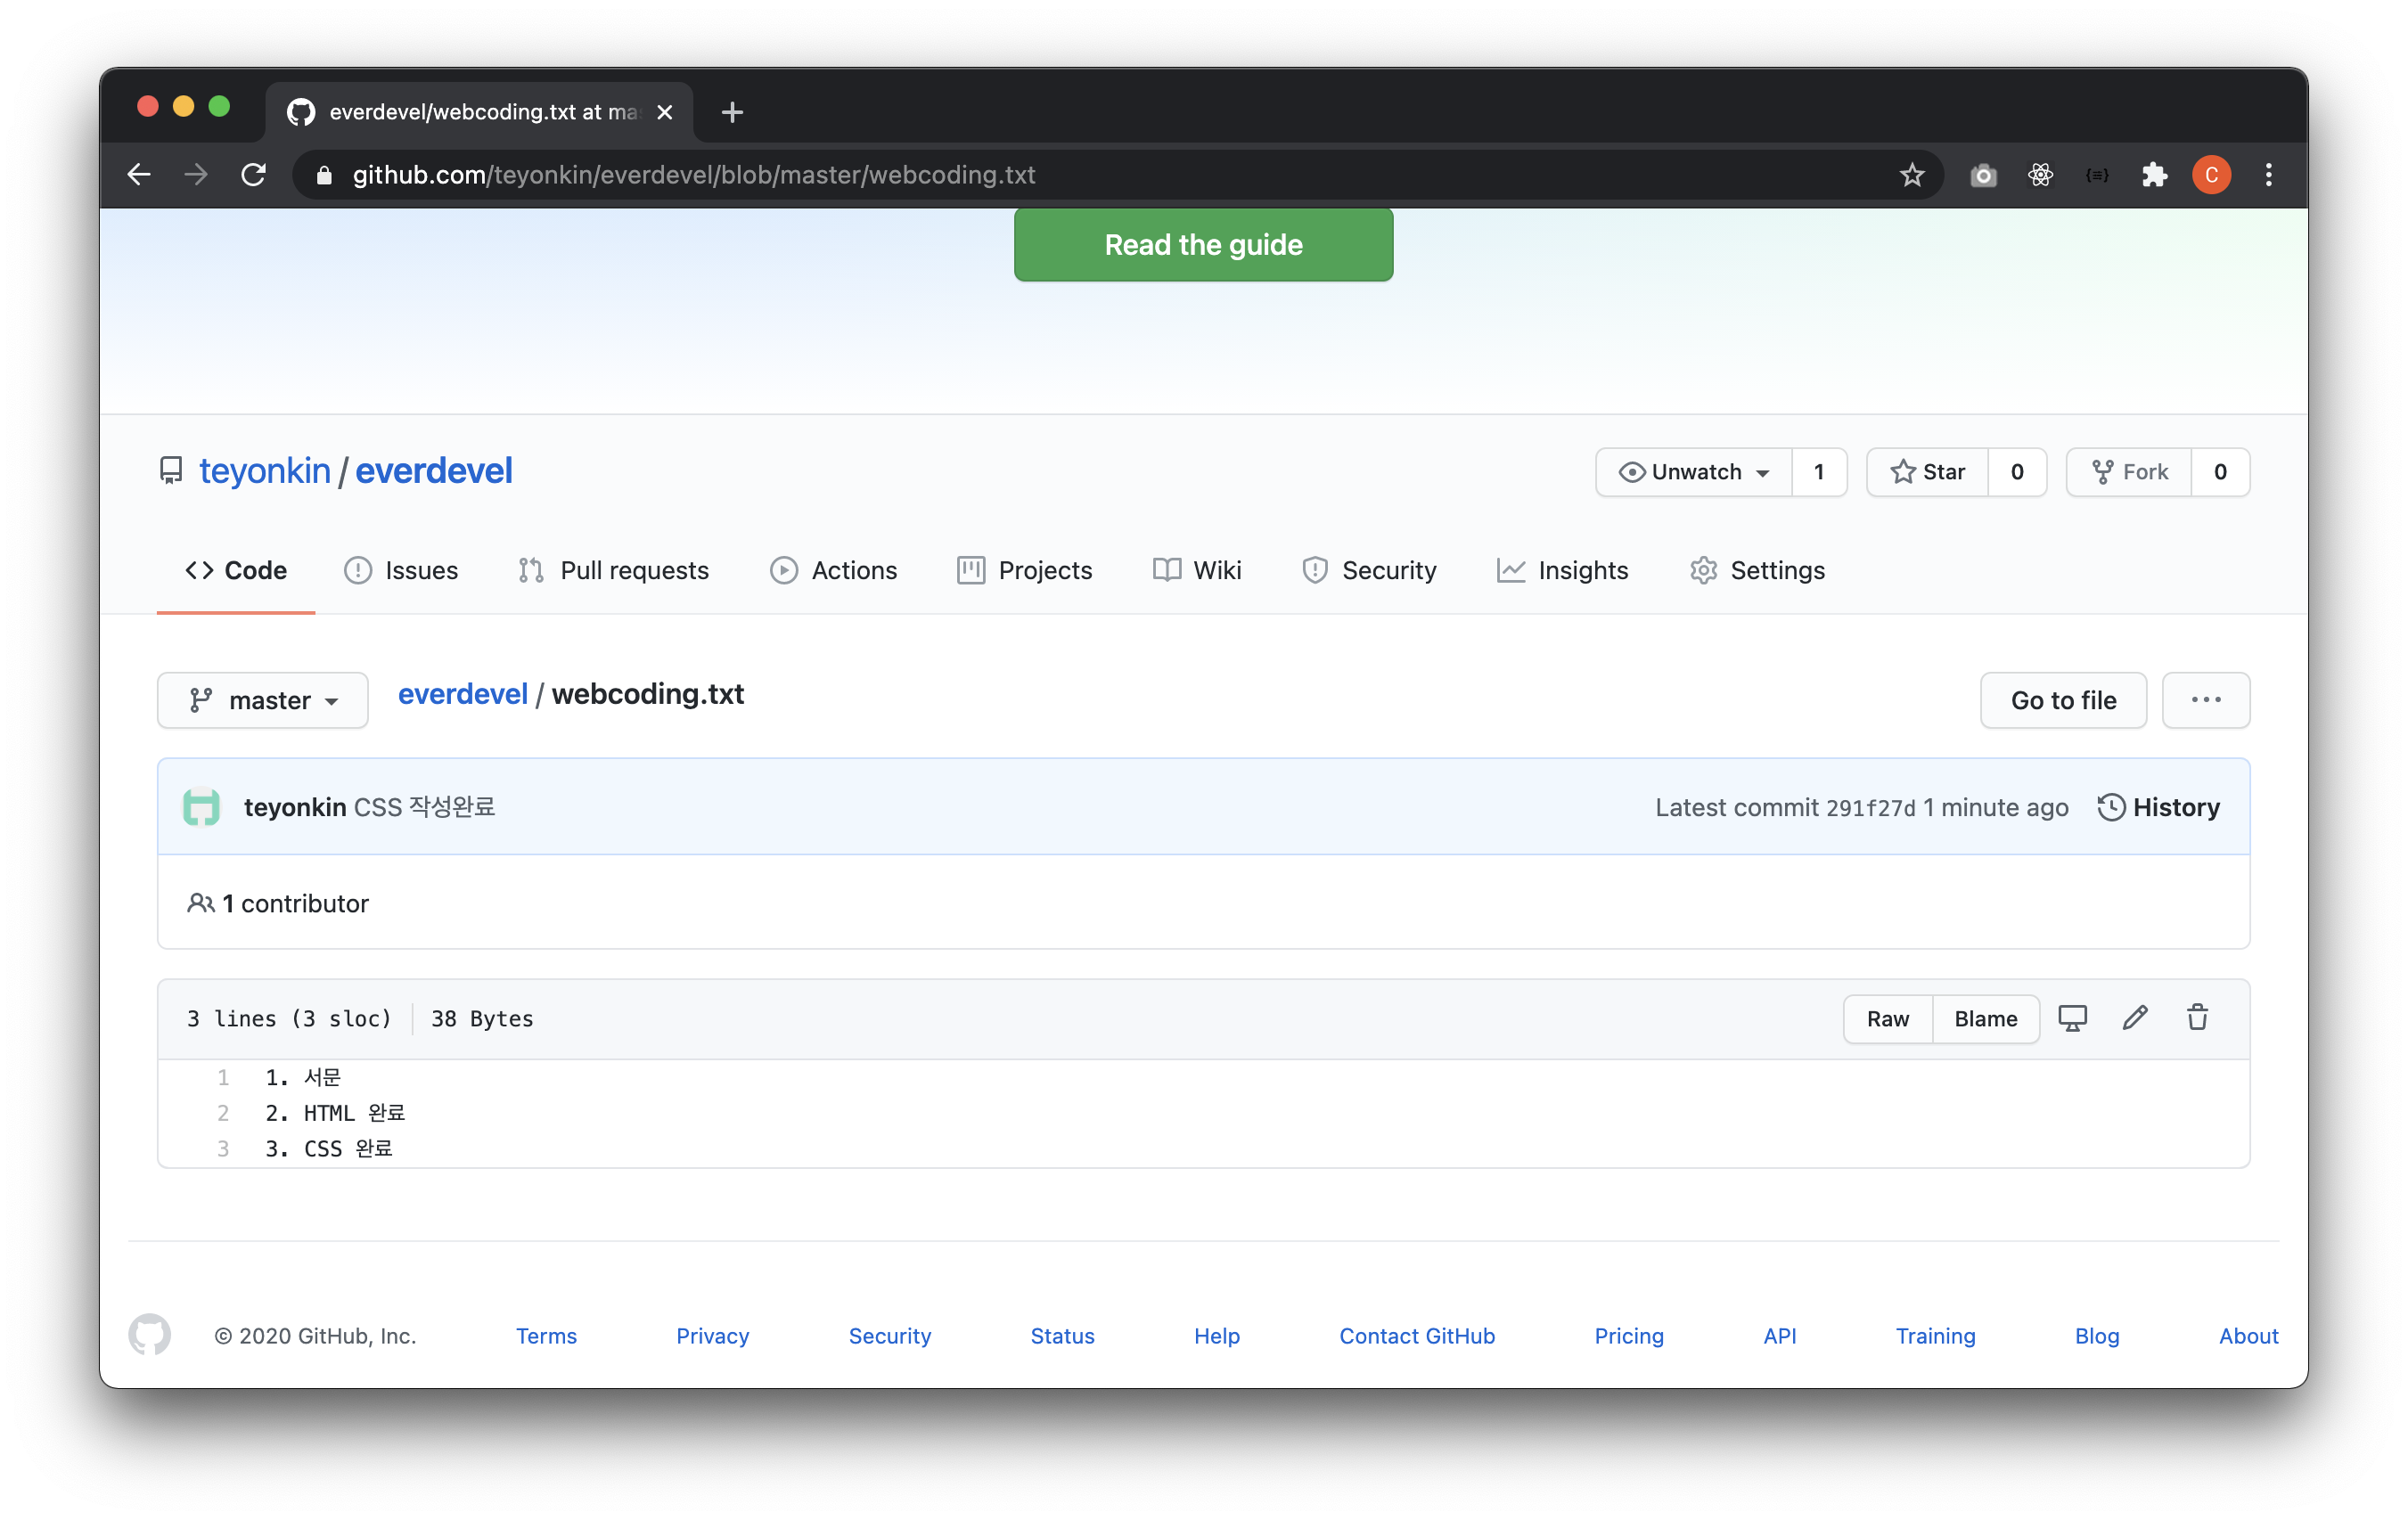Fork the repository
Screen dimensions: 2408x1520
point(2129,472)
